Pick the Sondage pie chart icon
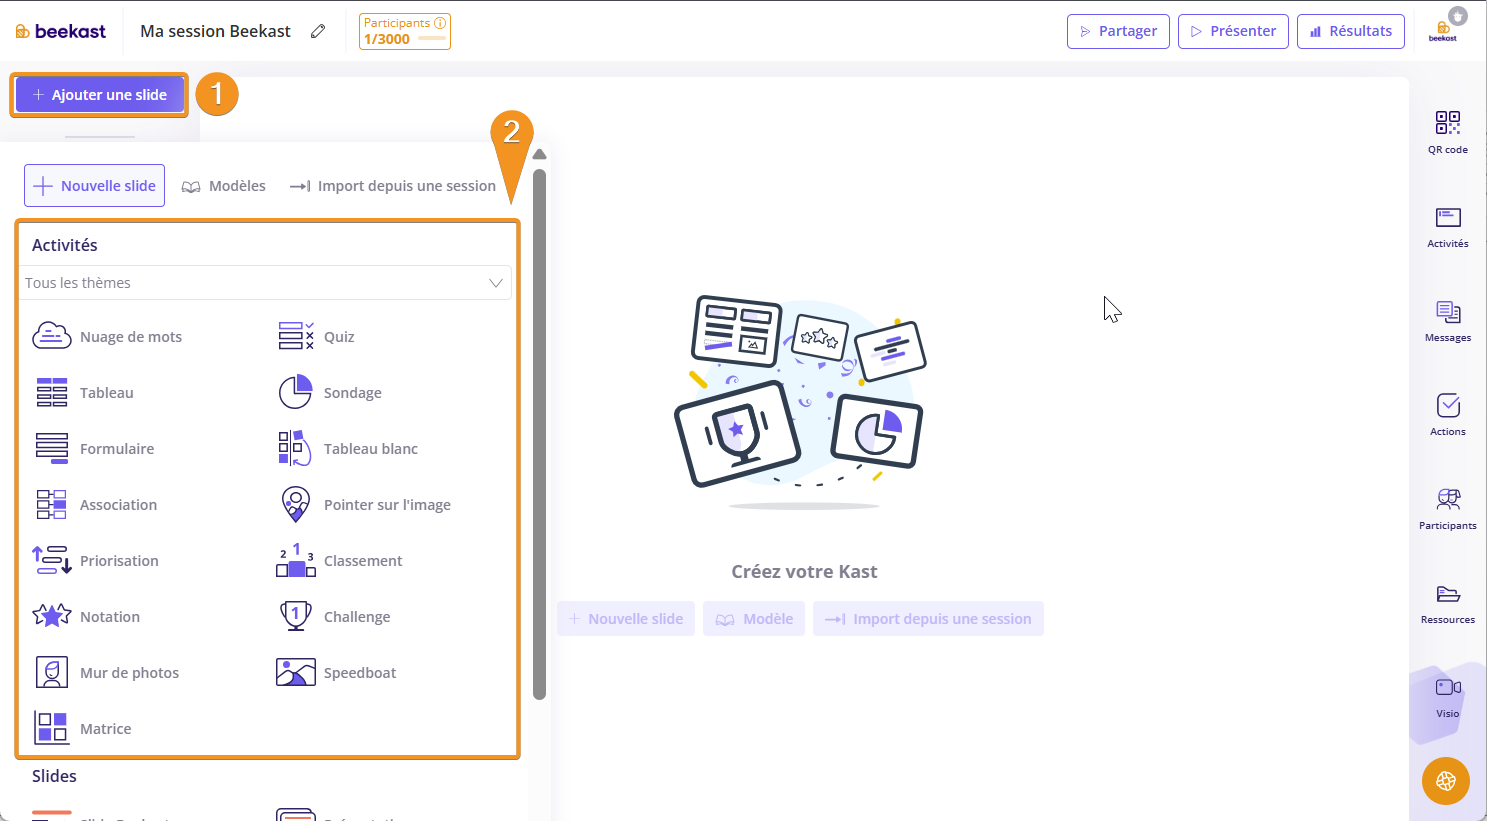1487x821 pixels. pos(295,392)
